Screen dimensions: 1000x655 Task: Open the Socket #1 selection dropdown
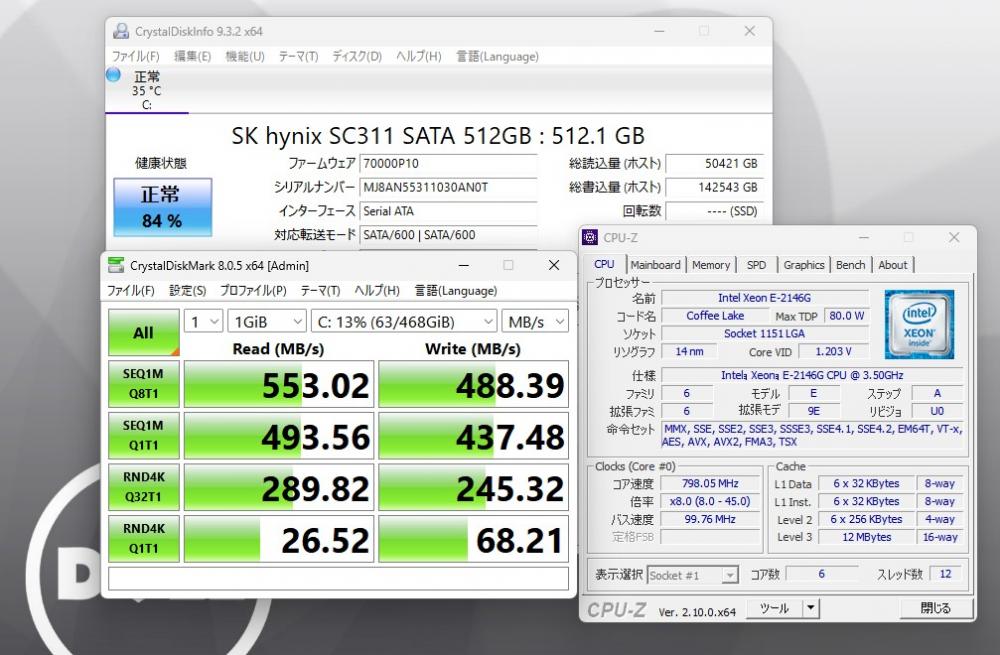pyautogui.click(x=693, y=575)
